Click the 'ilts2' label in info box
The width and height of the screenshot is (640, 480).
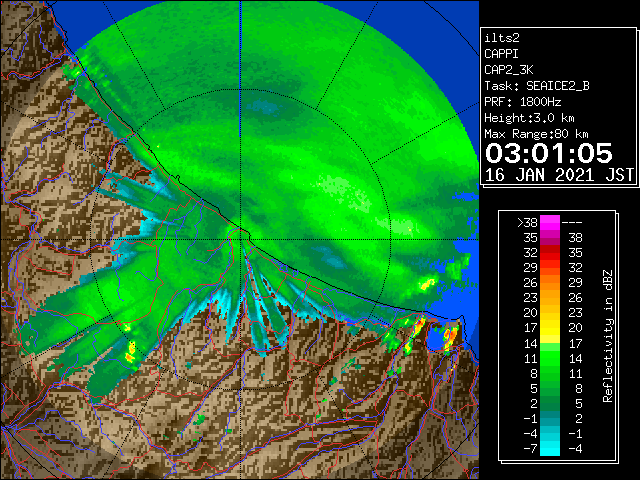(502, 38)
